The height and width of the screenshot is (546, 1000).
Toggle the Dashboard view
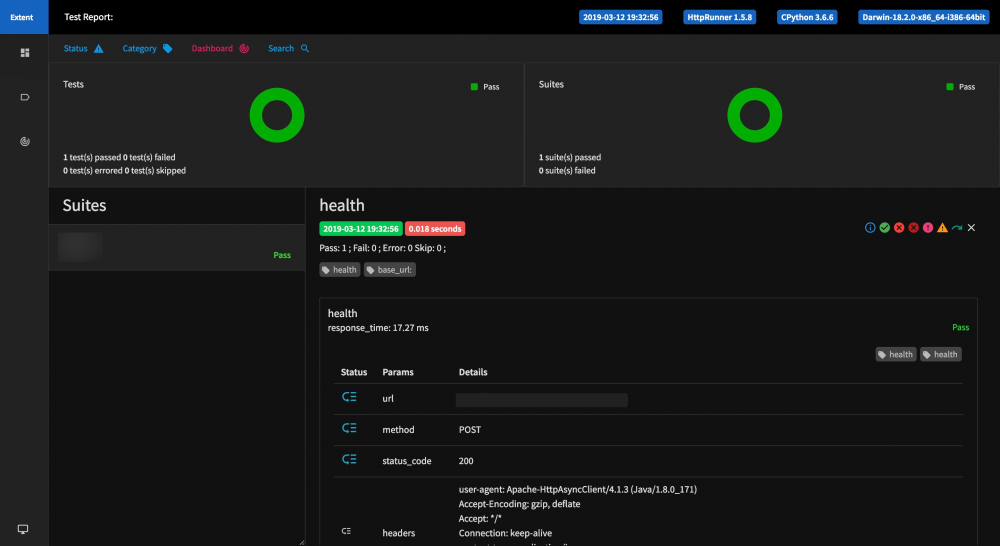pyautogui.click(x=220, y=48)
